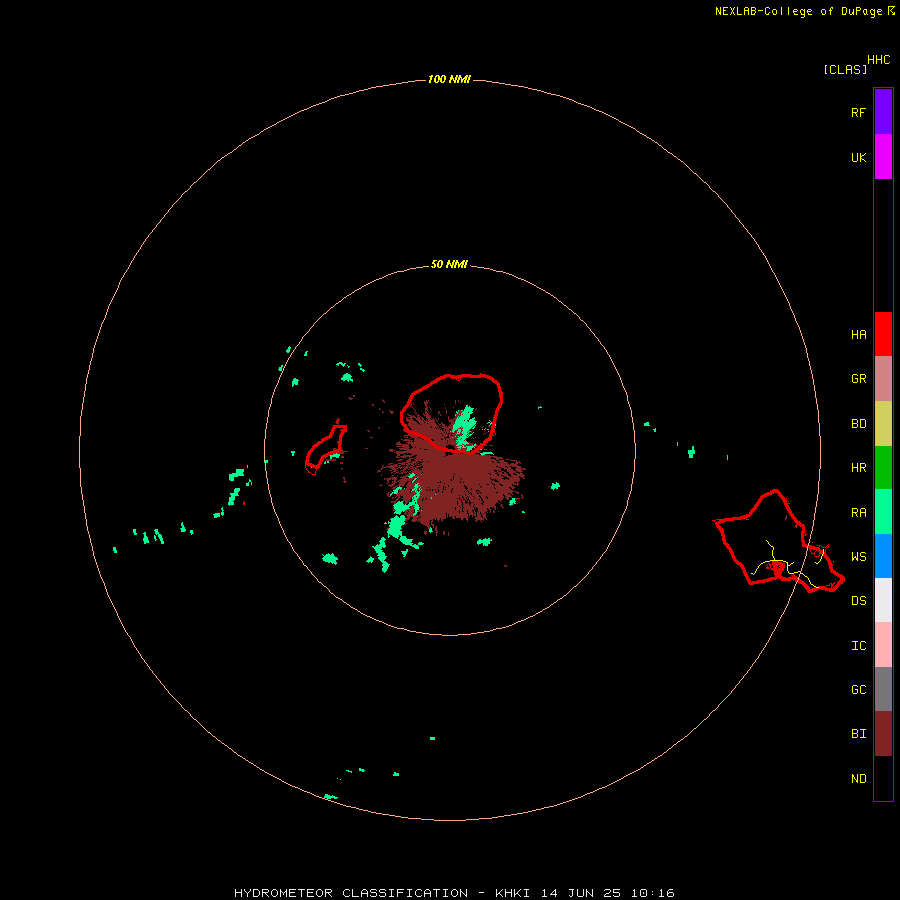This screenshot has height=900, width=900.
Task: Click the NEXLAB-College of DuPage credit
Action: (x=804, y=11)
